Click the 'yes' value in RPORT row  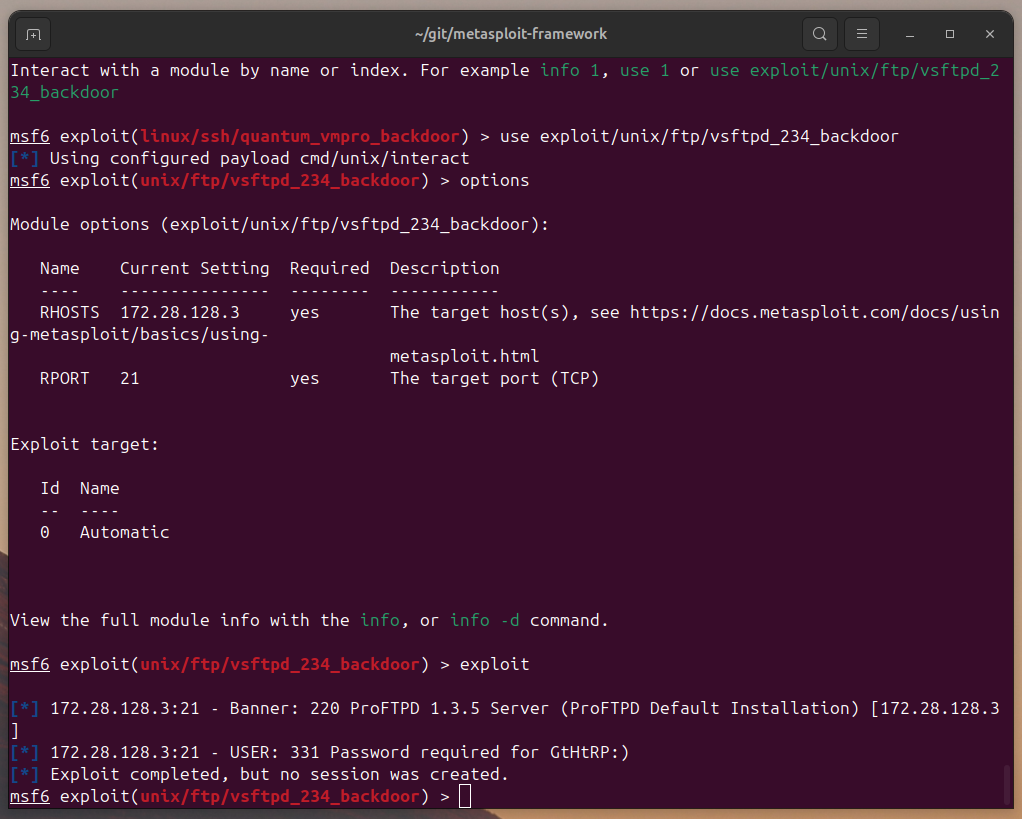(x=304, y=379)
